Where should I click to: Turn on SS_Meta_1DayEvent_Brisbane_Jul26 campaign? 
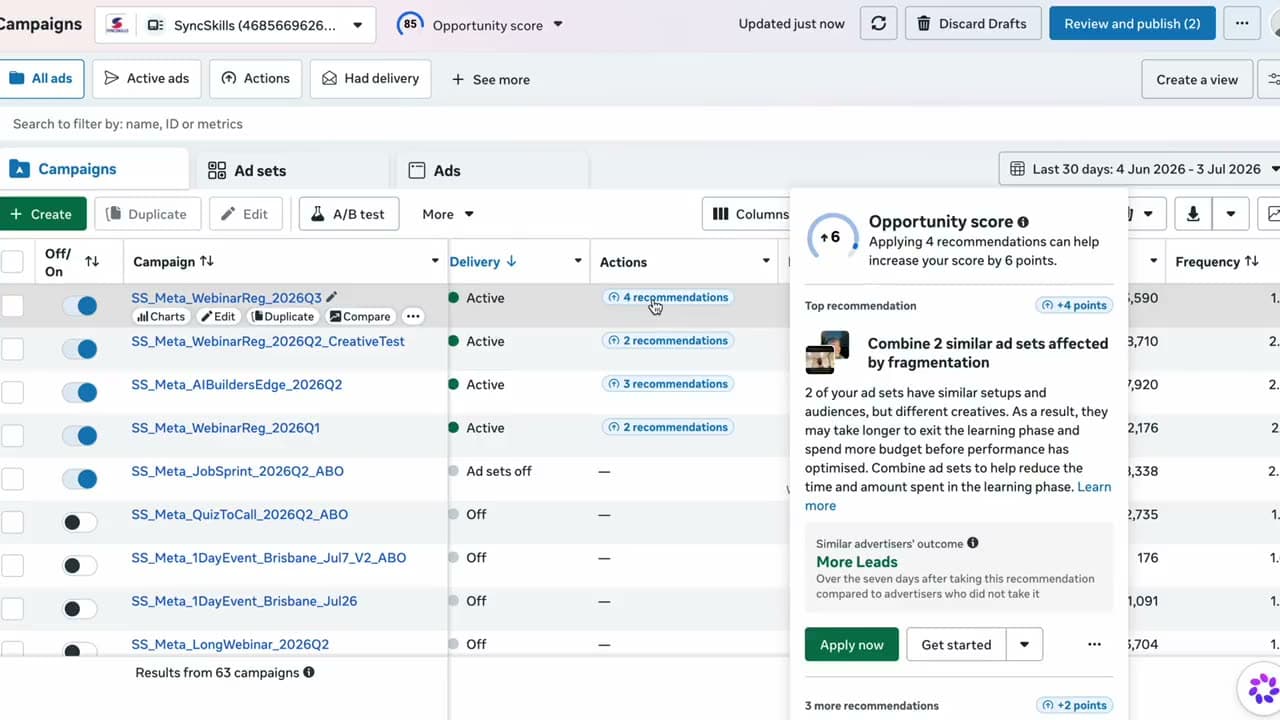point(79,609)
